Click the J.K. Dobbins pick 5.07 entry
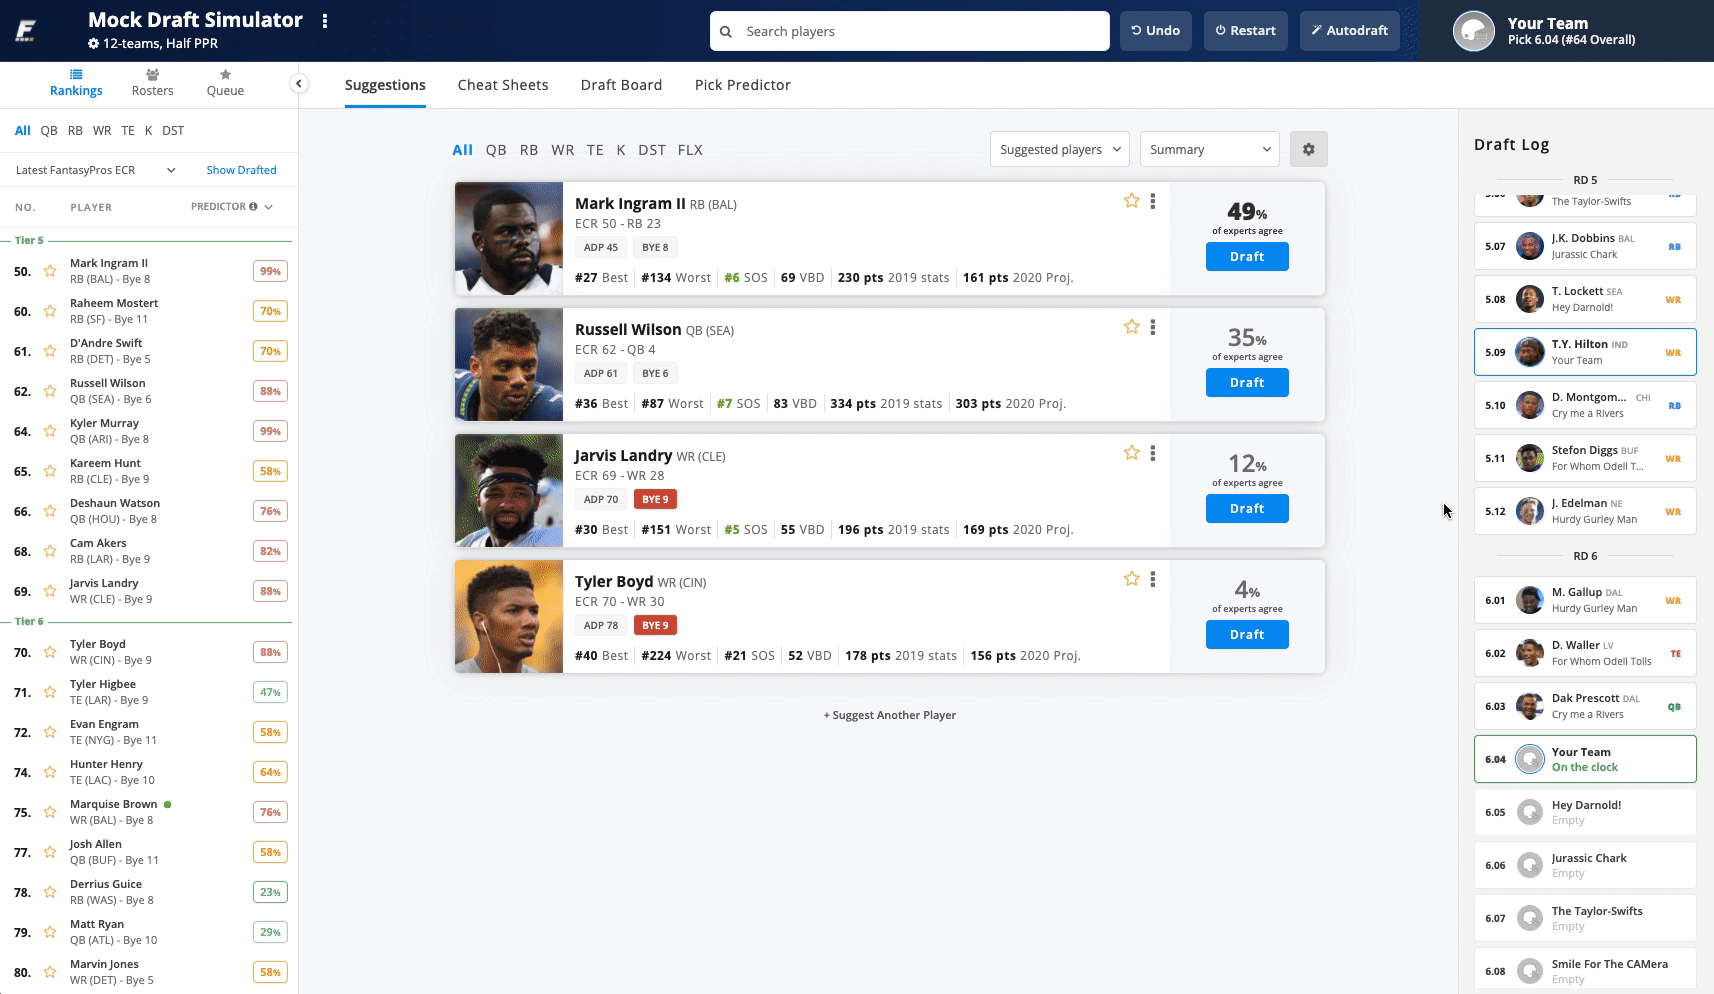The image size is (1714, 994). 1585,246
